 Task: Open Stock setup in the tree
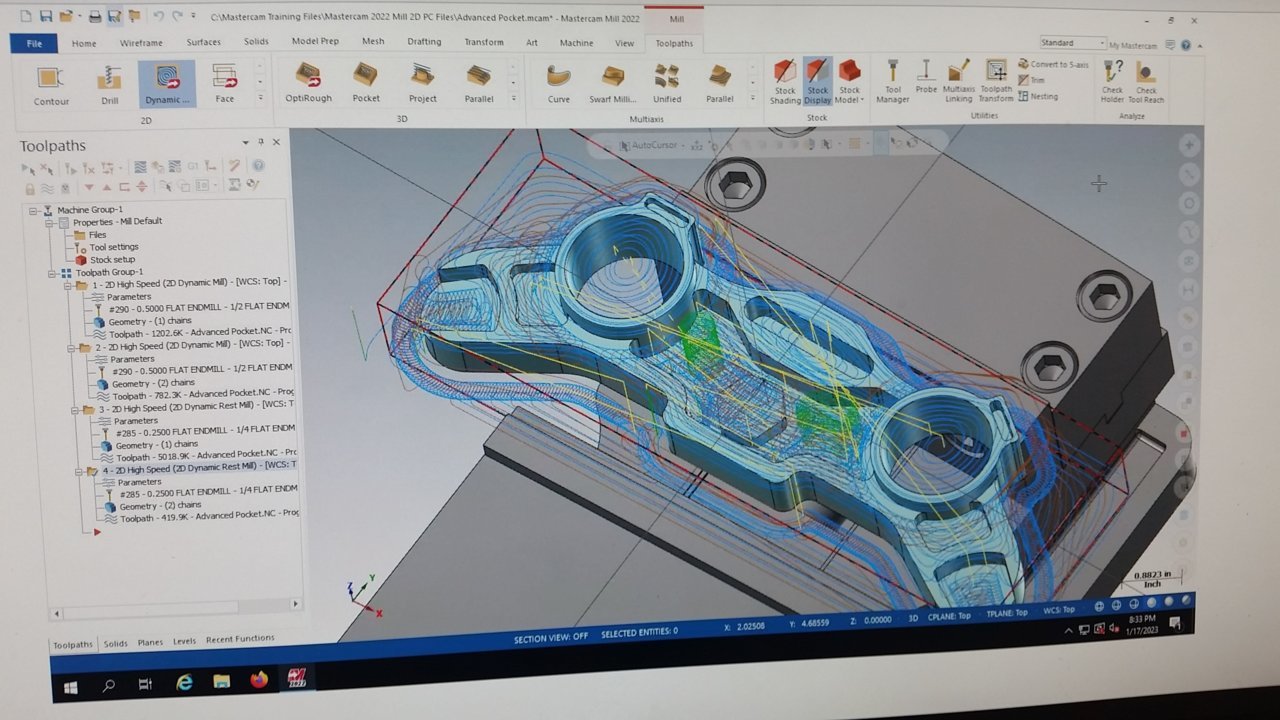pyautogui.click(x=104, y=260)
